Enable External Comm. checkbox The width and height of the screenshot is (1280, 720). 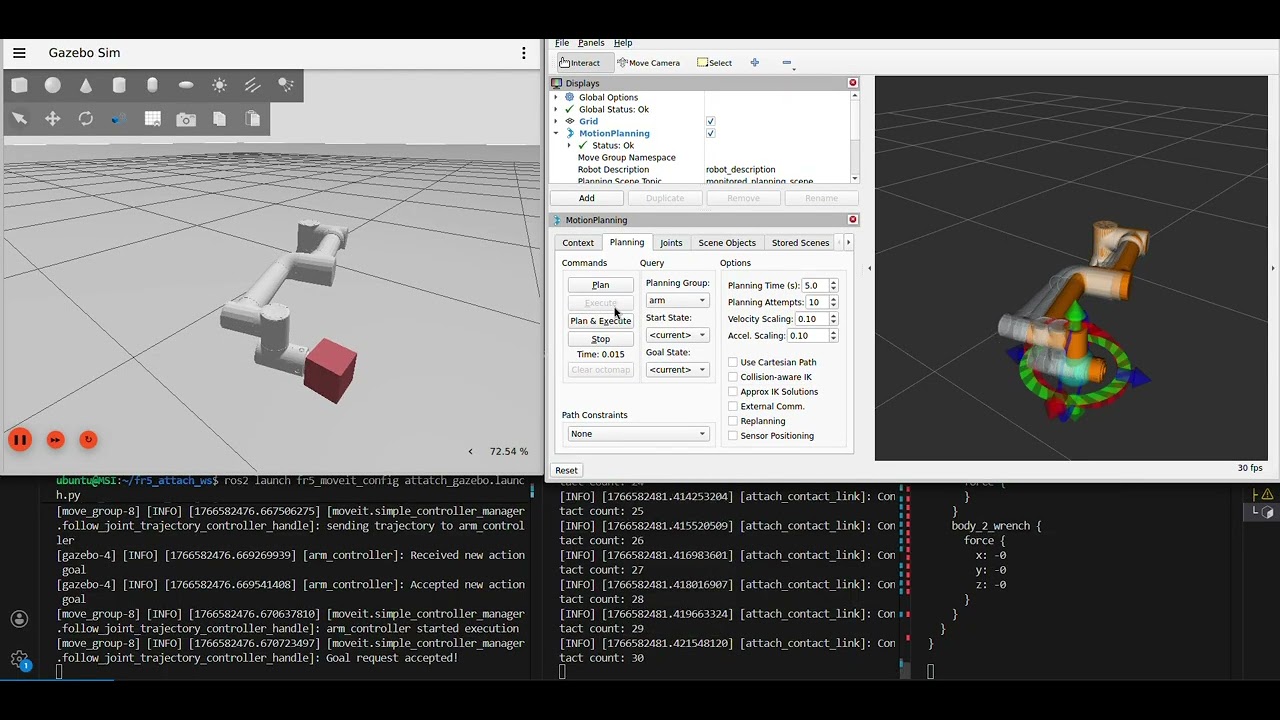(x=733, y=406)
